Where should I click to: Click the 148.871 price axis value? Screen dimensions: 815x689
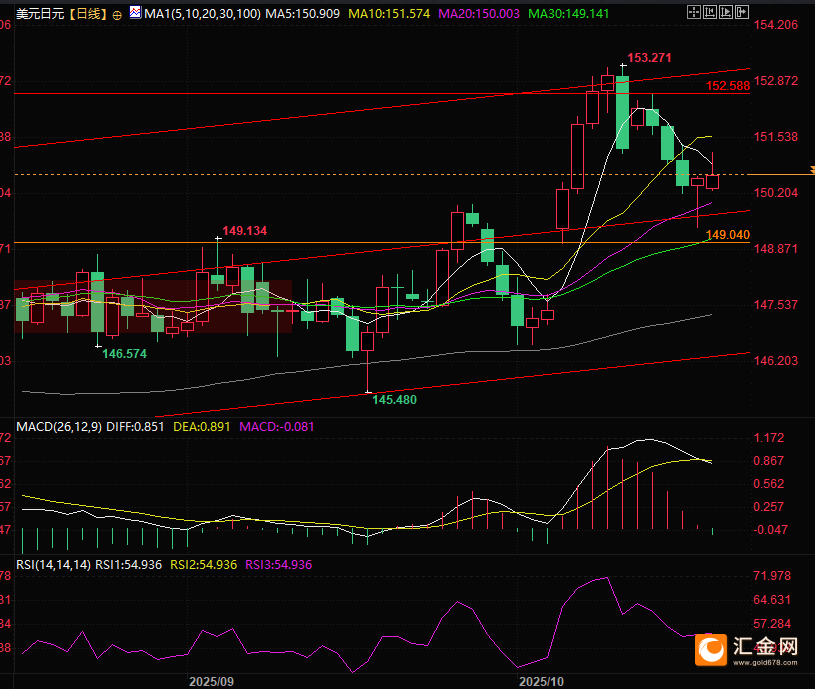click(775, 249)
